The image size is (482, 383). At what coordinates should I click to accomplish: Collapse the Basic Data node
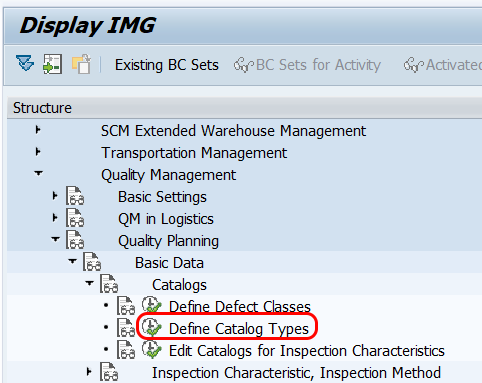[x=72, y=261]
